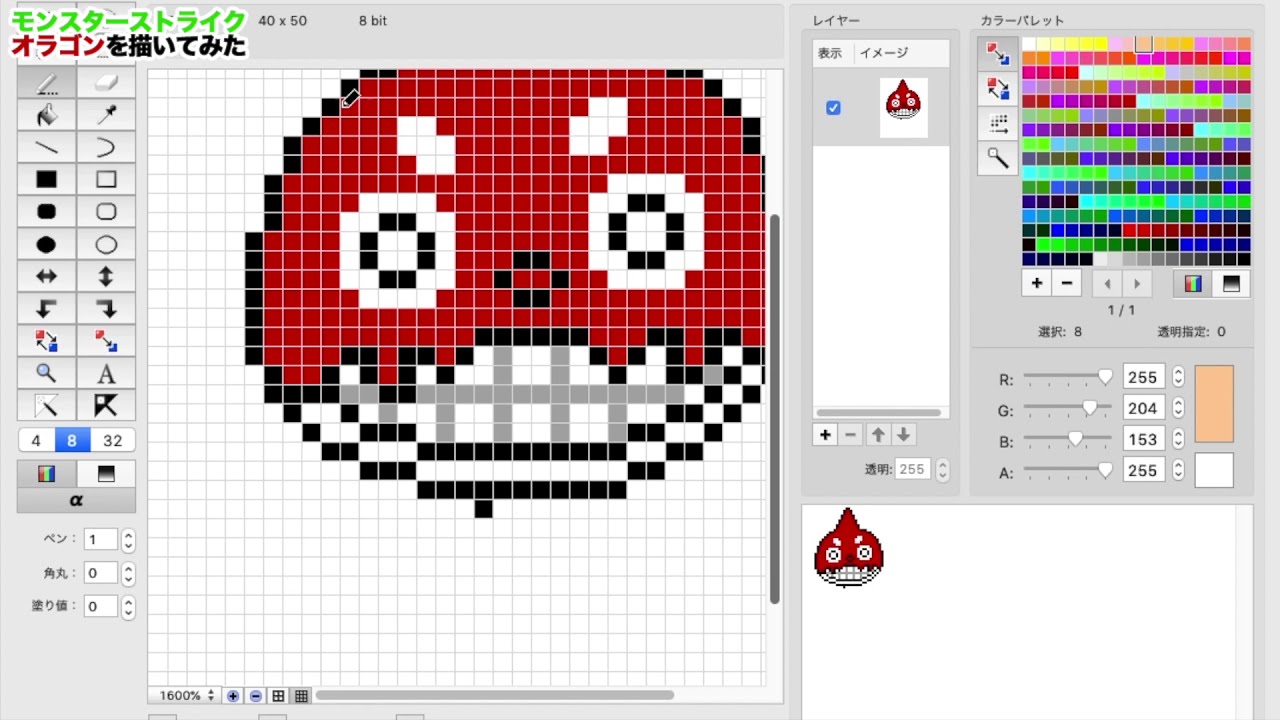
Task: Select the filled rectangle tool
Action: [x=46, y=180]
